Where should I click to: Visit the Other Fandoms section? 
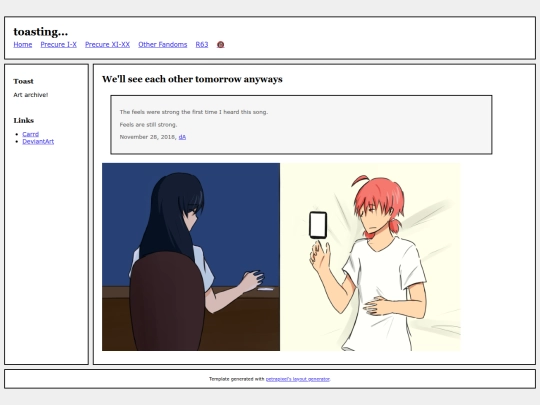point(163,44)
